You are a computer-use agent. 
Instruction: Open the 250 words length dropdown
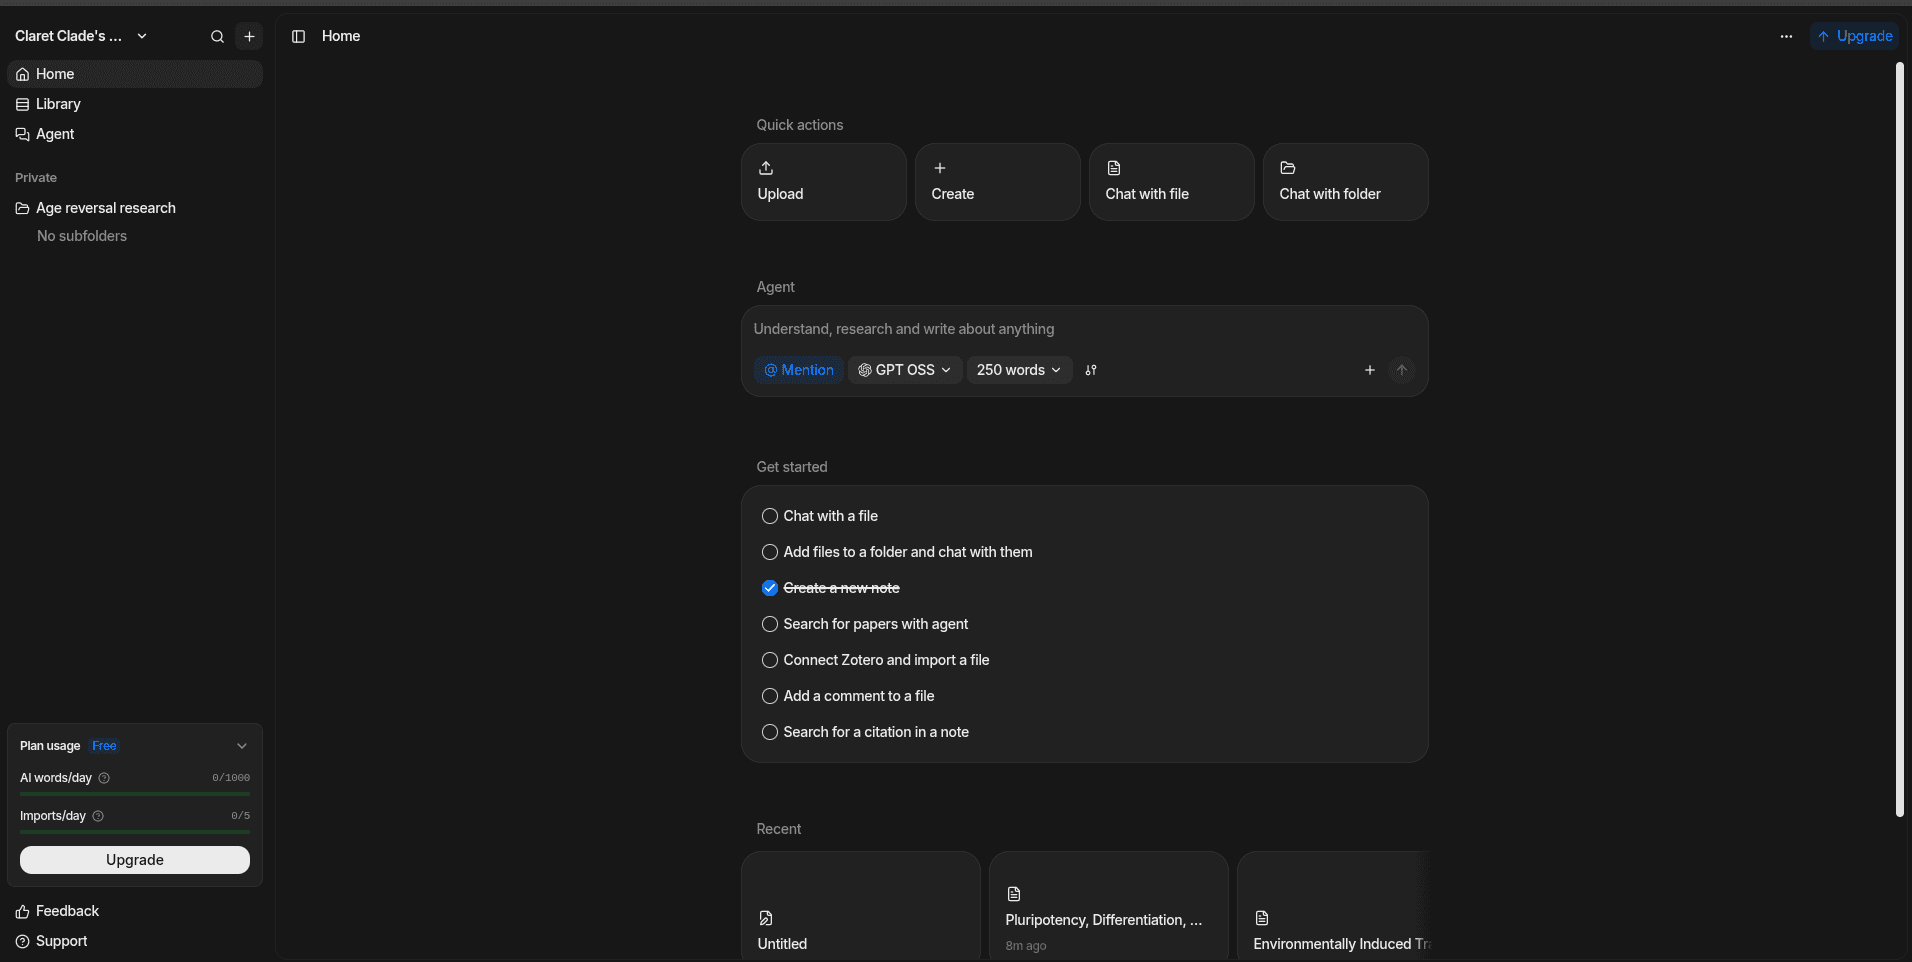1018,370
